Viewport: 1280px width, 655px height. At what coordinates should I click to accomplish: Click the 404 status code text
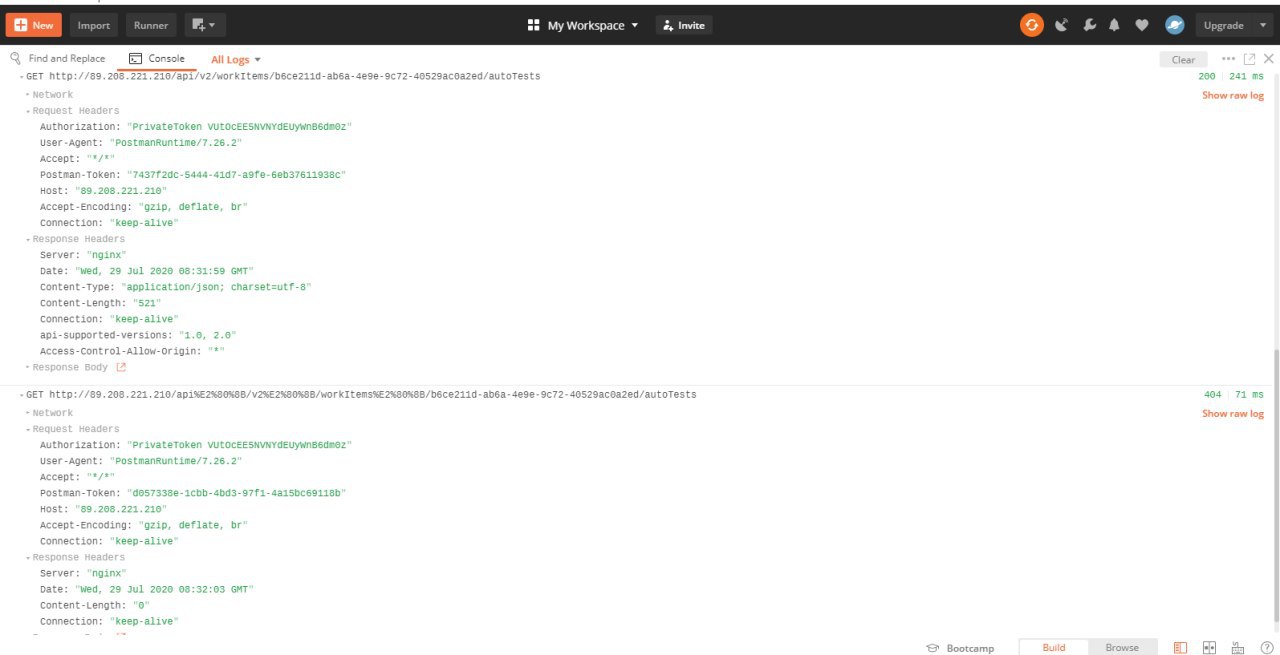coord(1213,395)
